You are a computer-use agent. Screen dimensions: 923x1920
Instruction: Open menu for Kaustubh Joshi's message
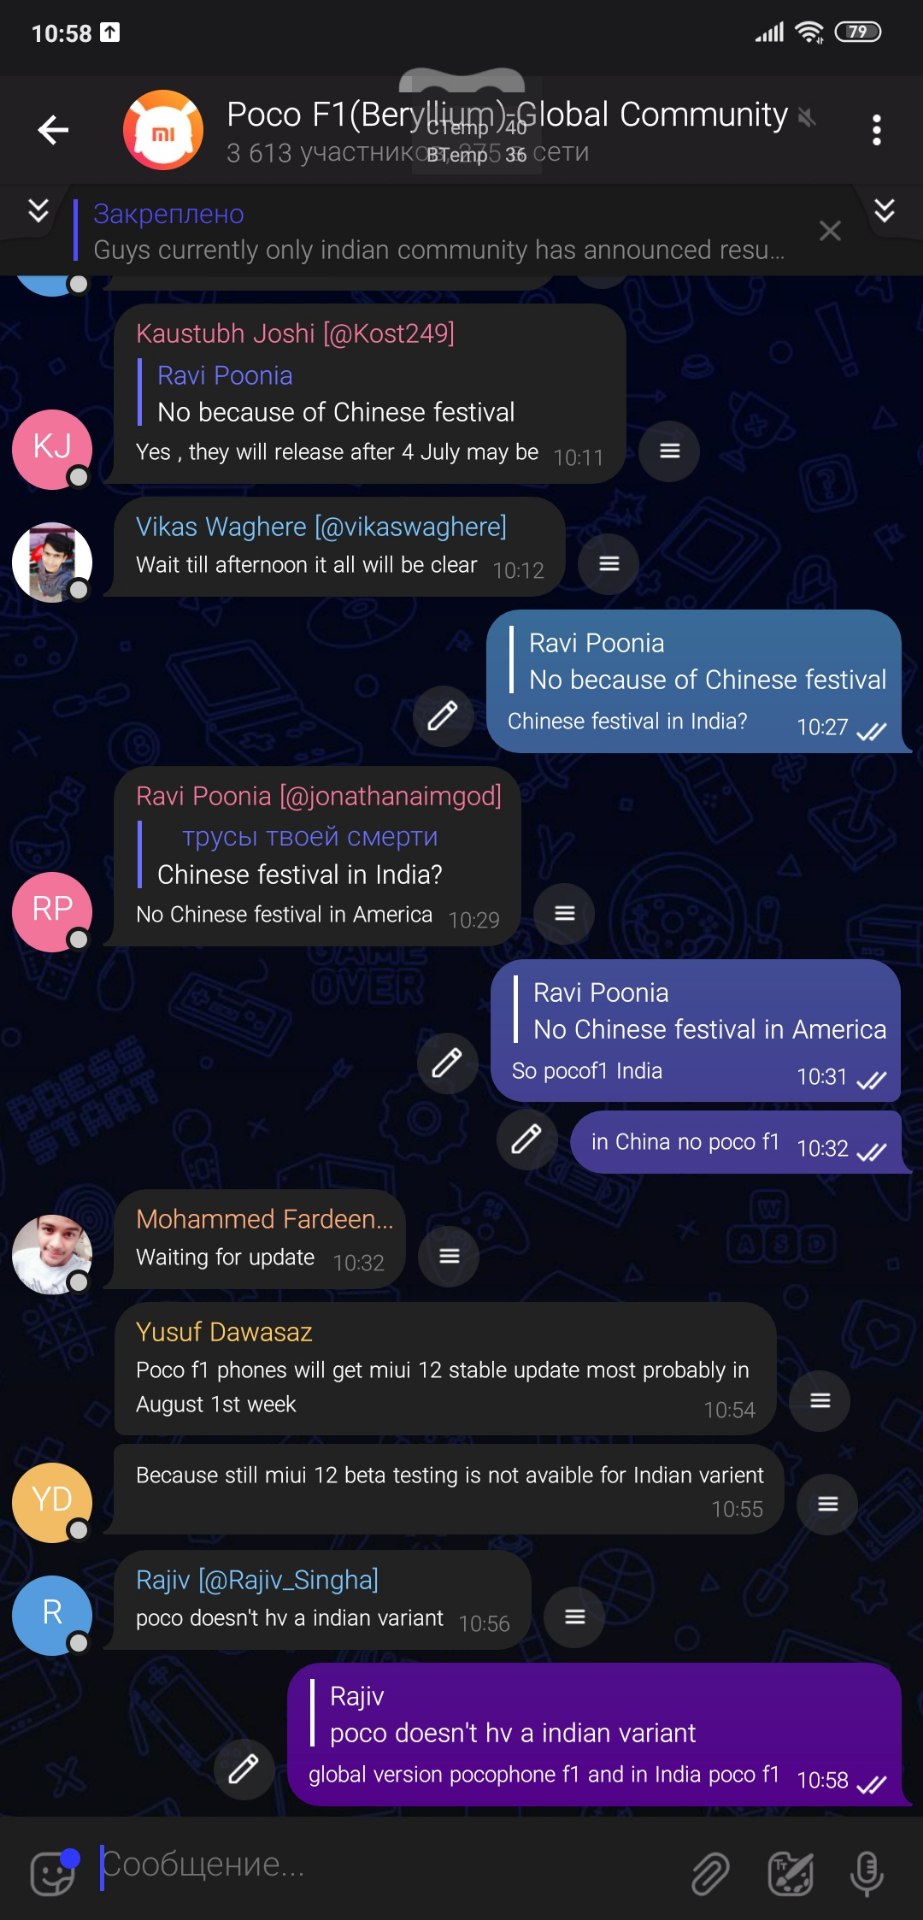[670, 451]
